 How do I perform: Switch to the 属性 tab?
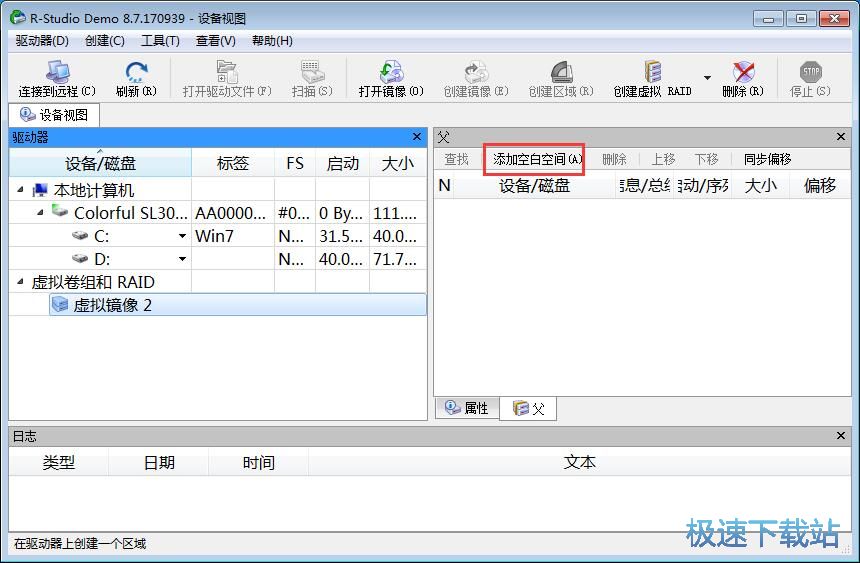point(467,408)
